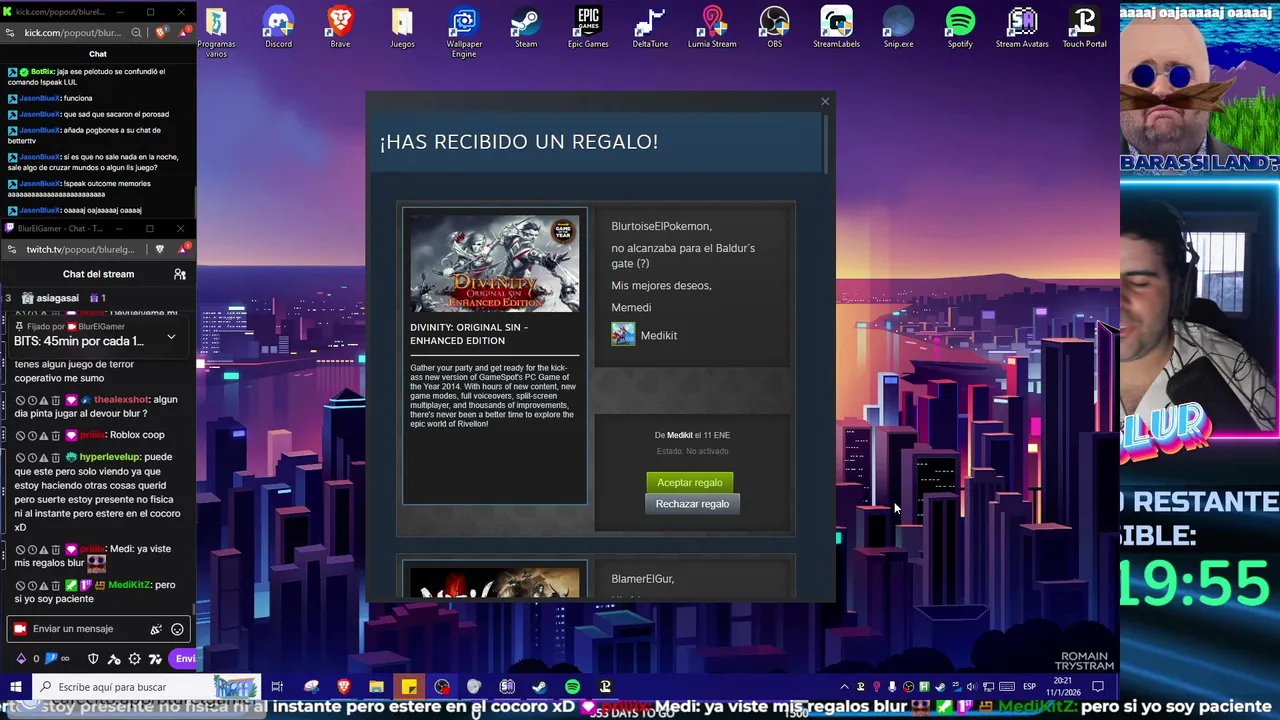Open the Twitch chat settings gear
The image size is (1280, 720).
(x=134, y=659)
